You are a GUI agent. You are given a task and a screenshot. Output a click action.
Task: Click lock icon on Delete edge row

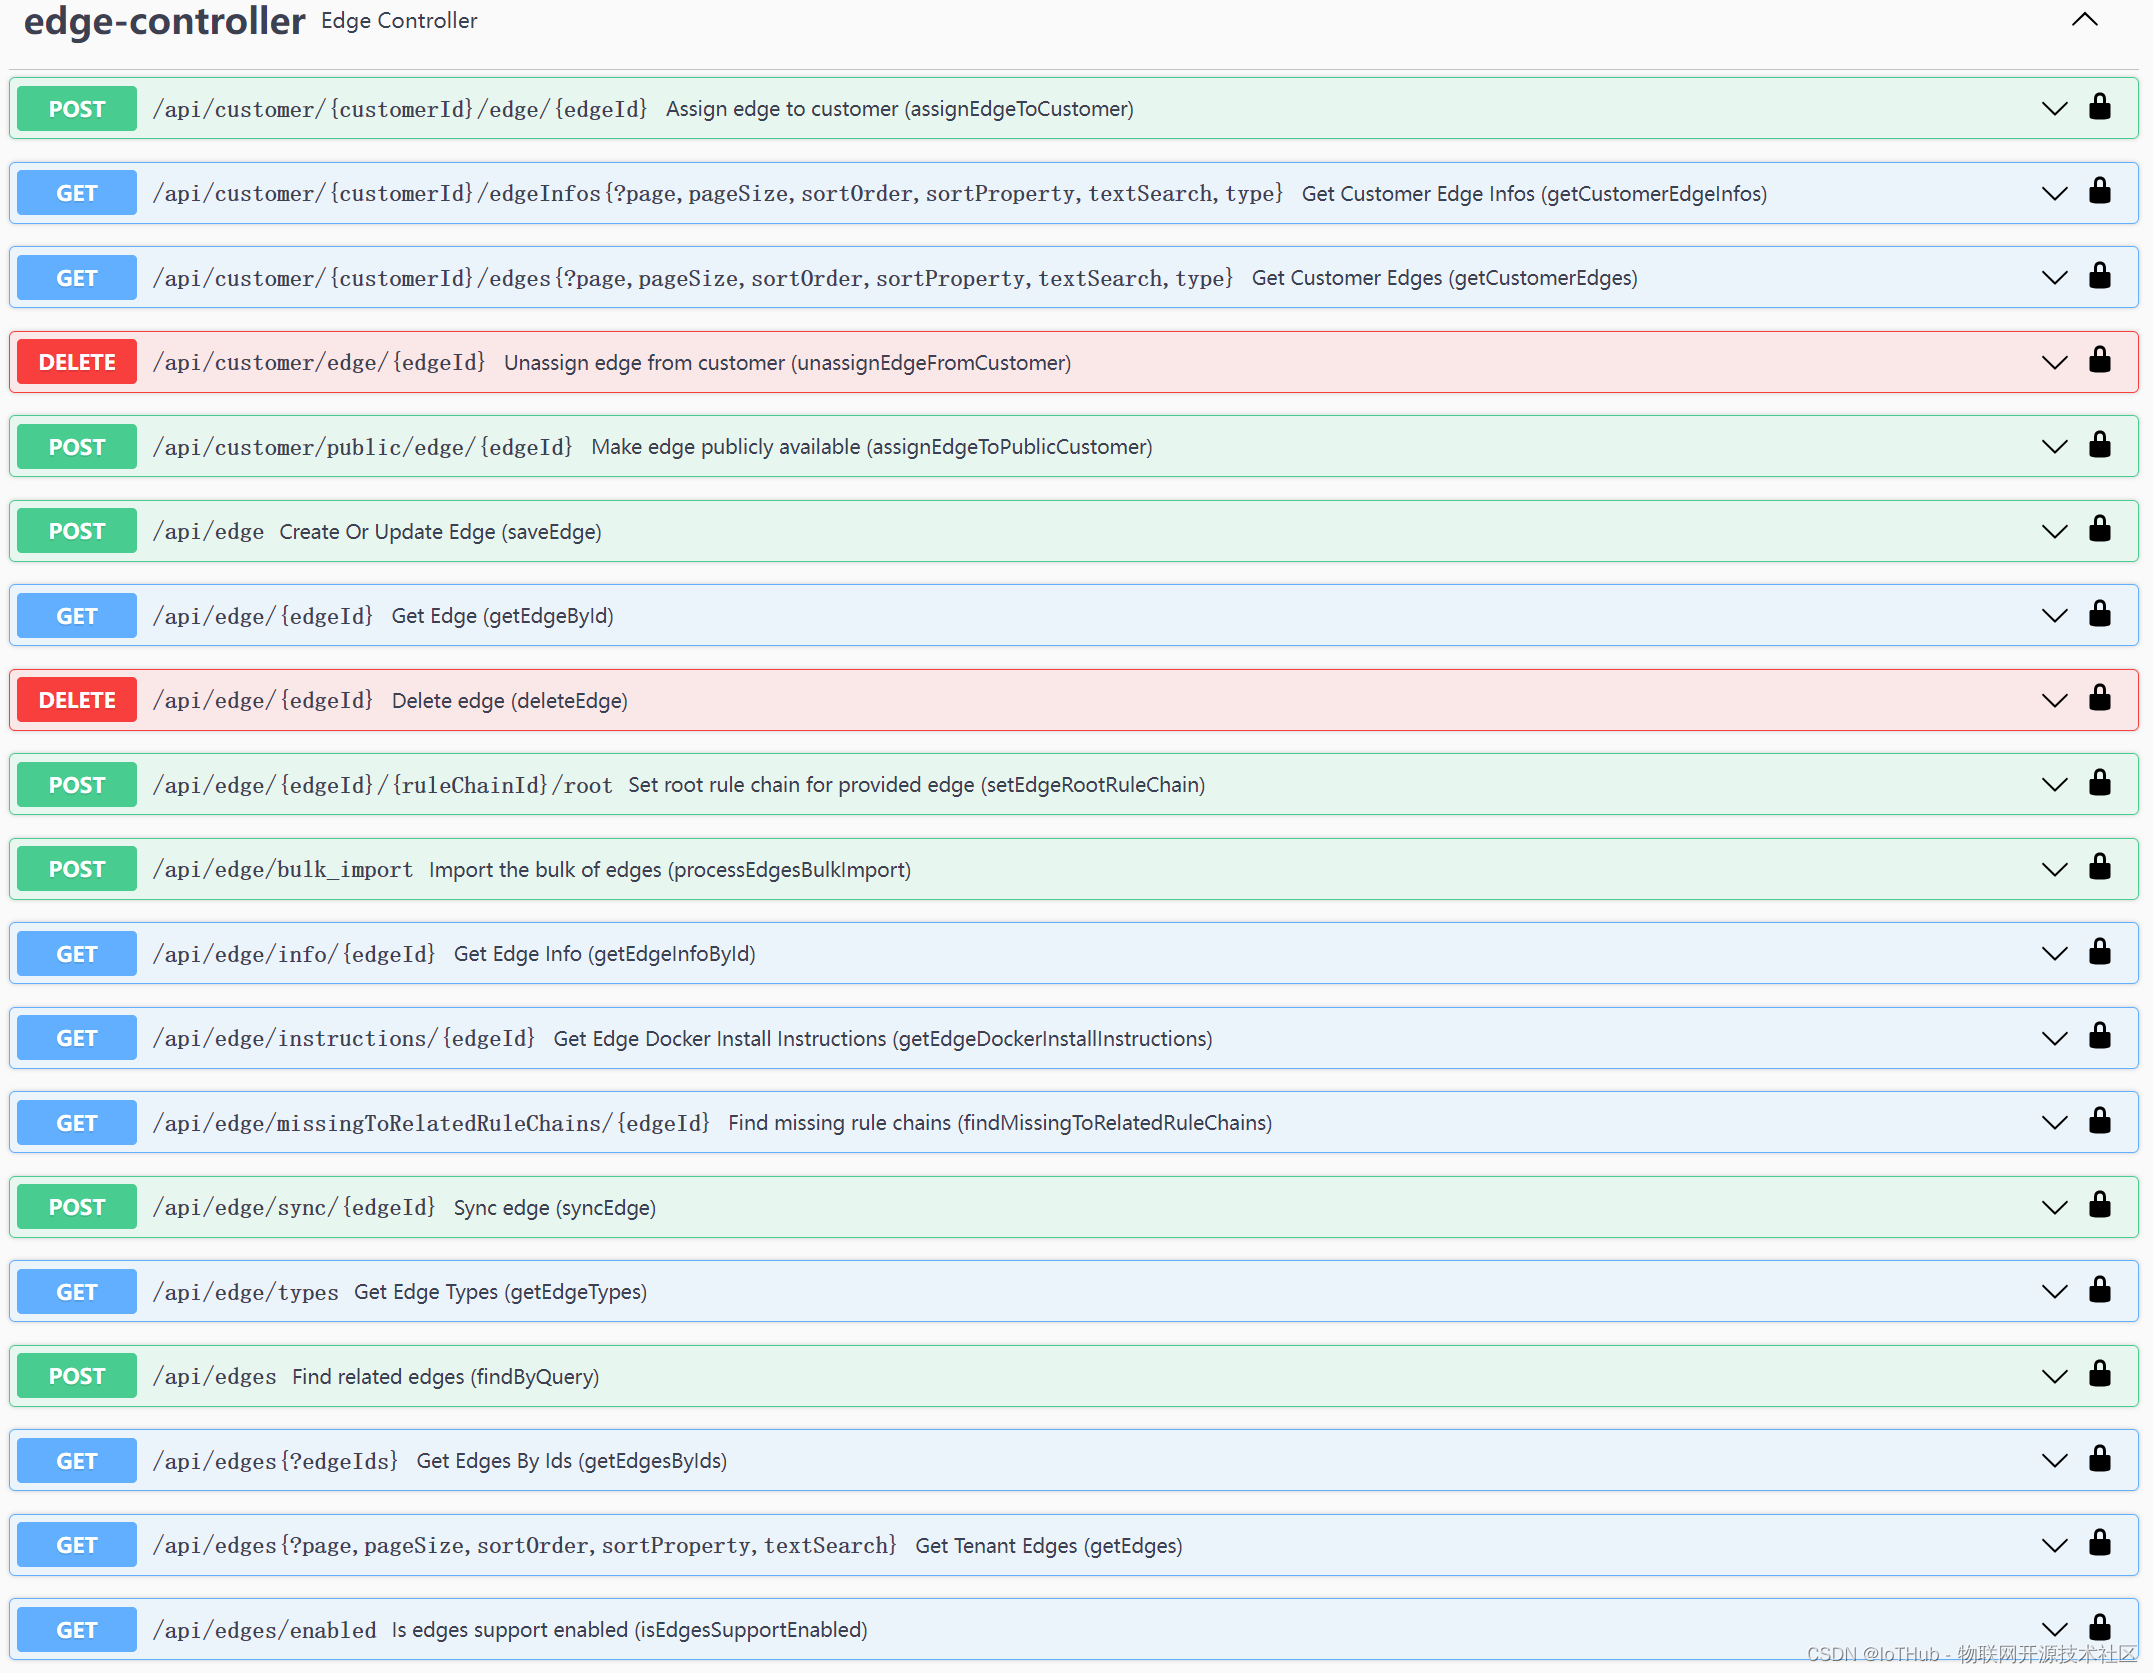2099,699
